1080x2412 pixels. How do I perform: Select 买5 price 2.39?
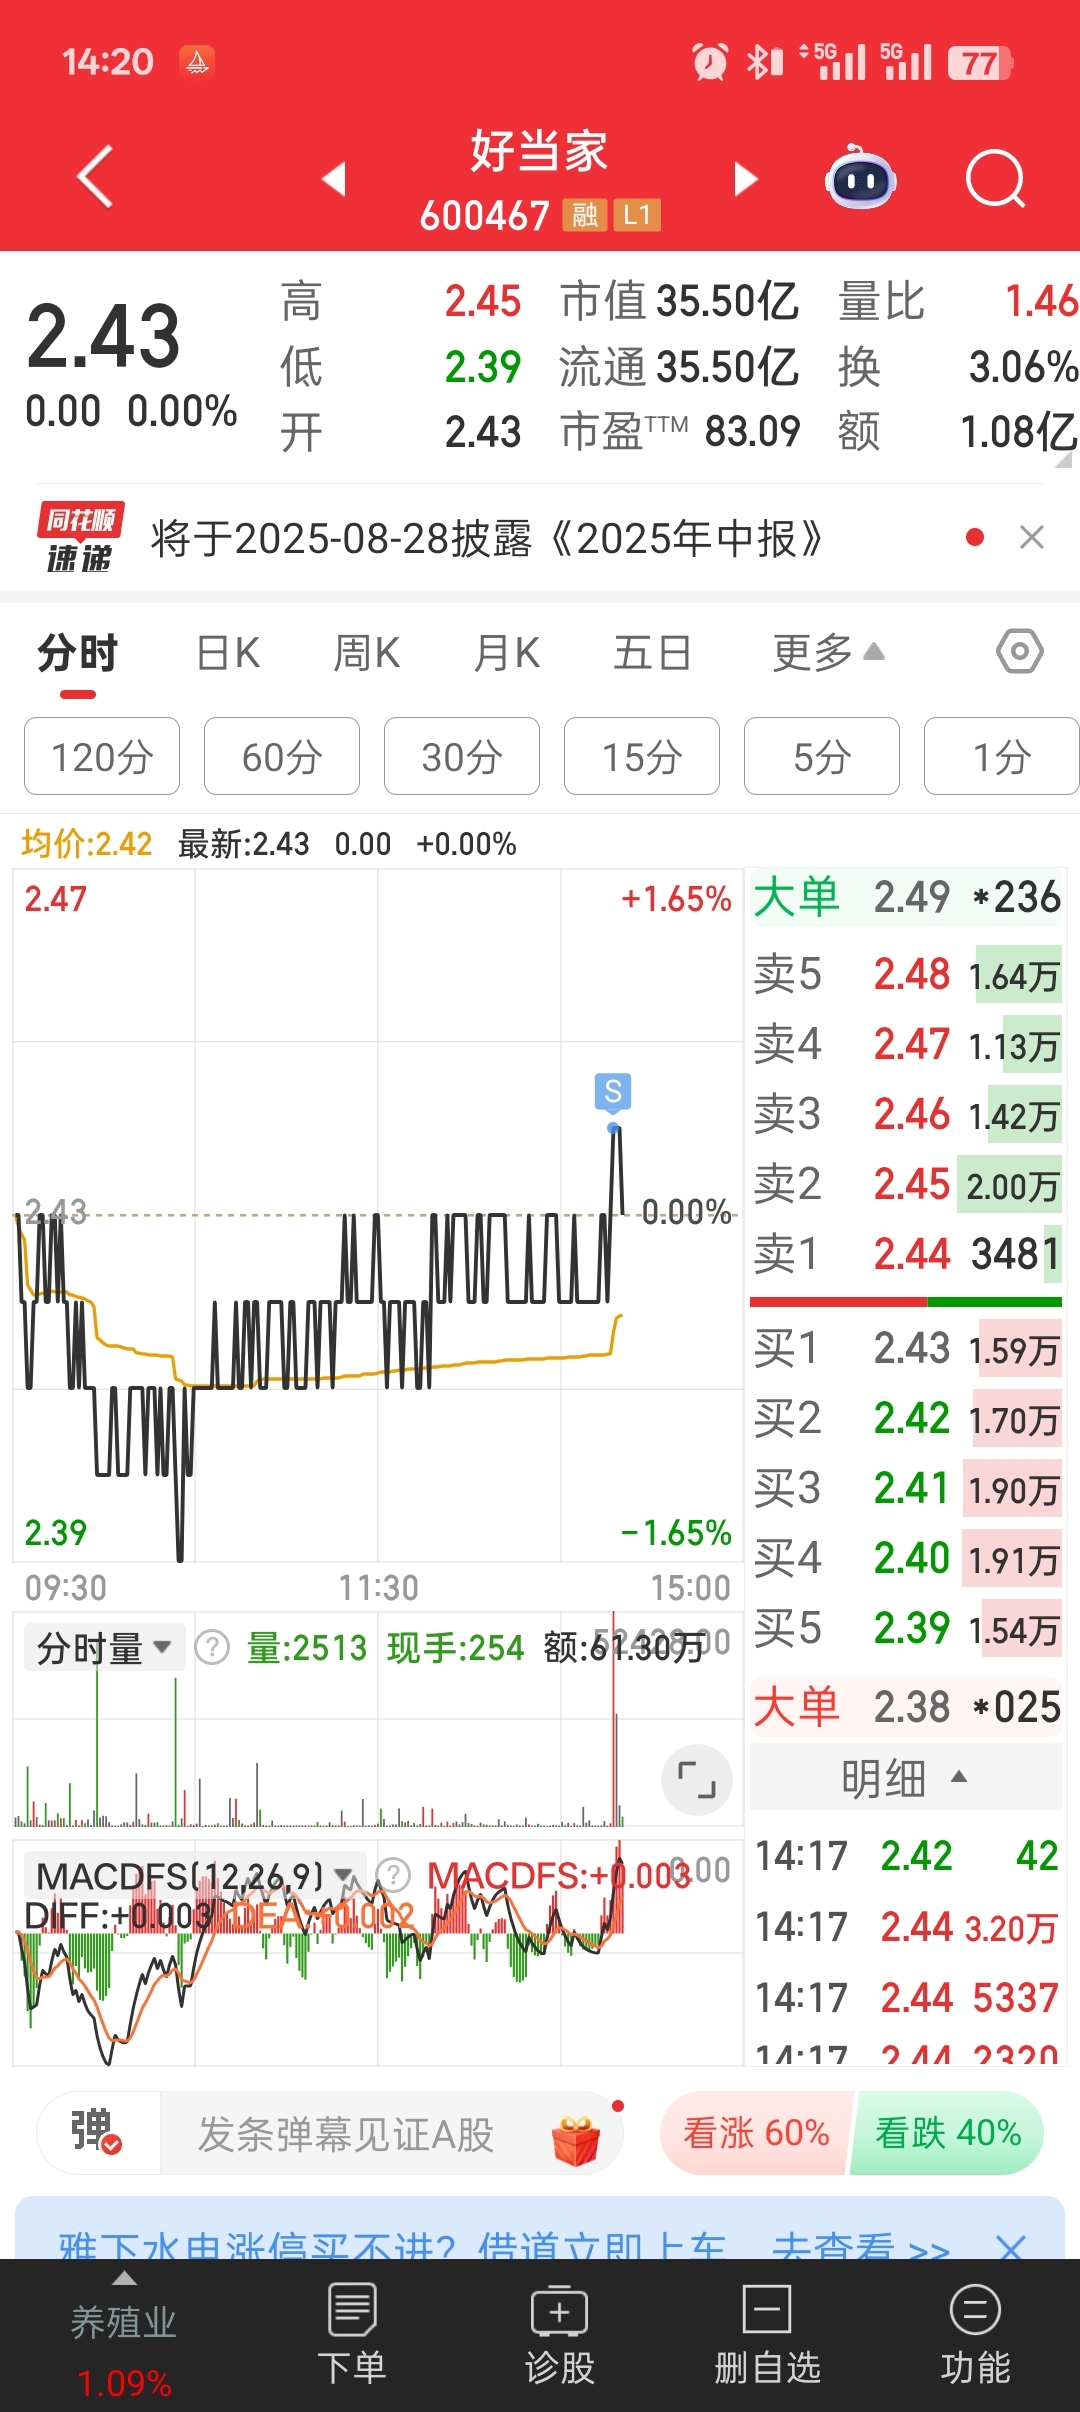905,1628
